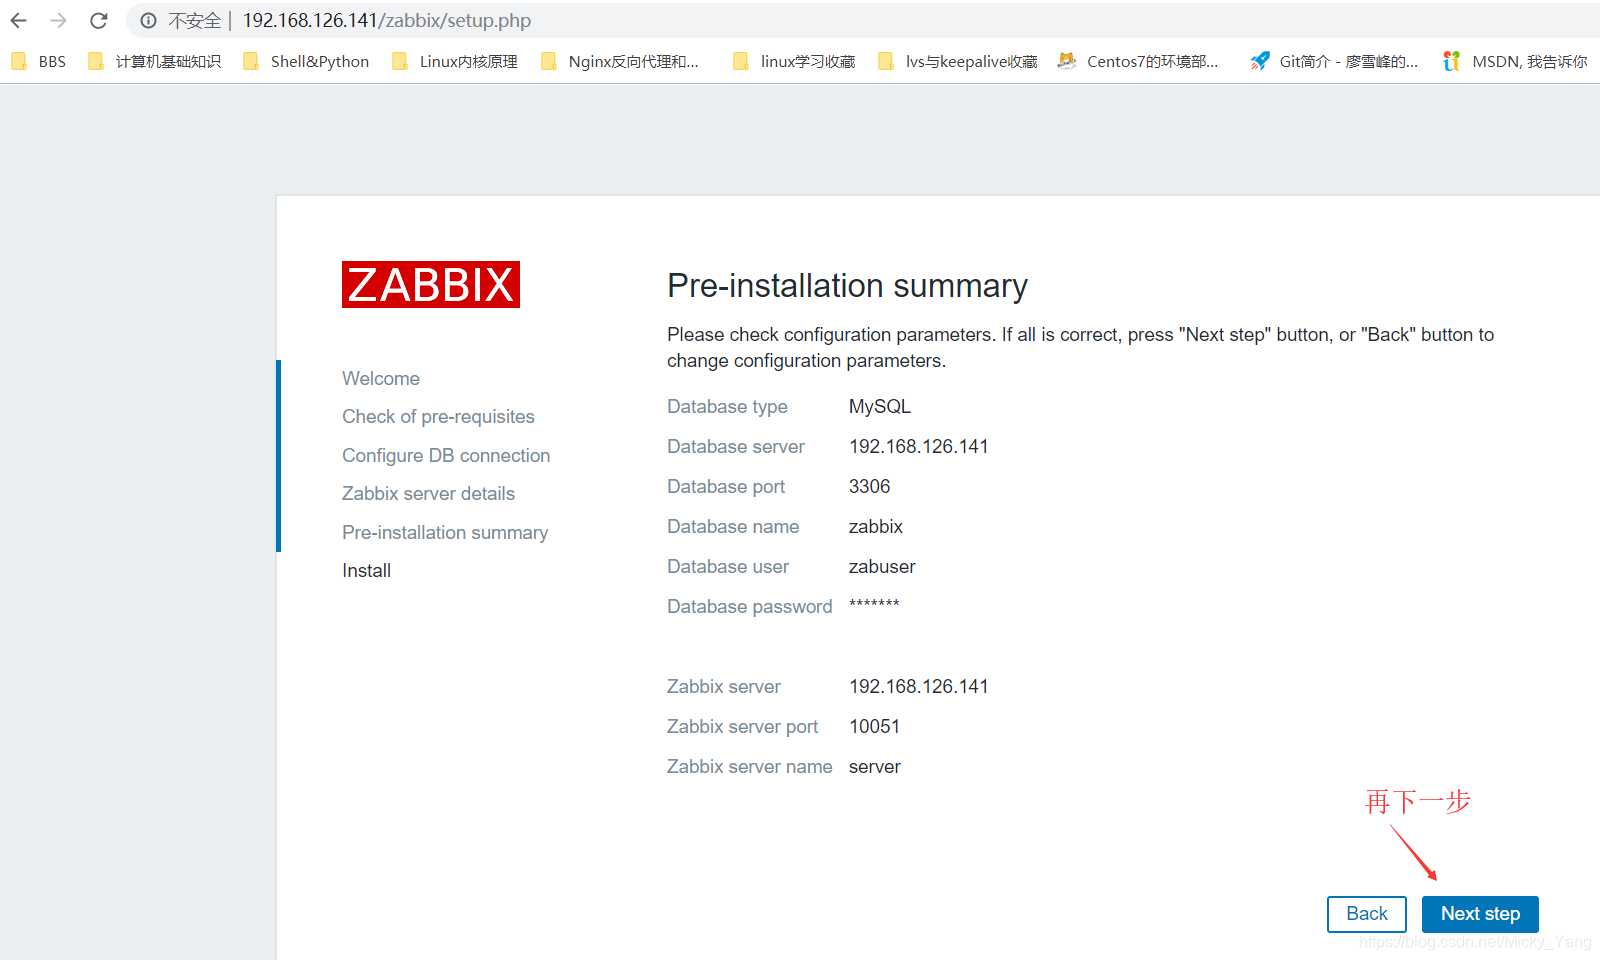
Task: Click the database port value 3306
Action: pyautogui.click(x=869, y=487)
